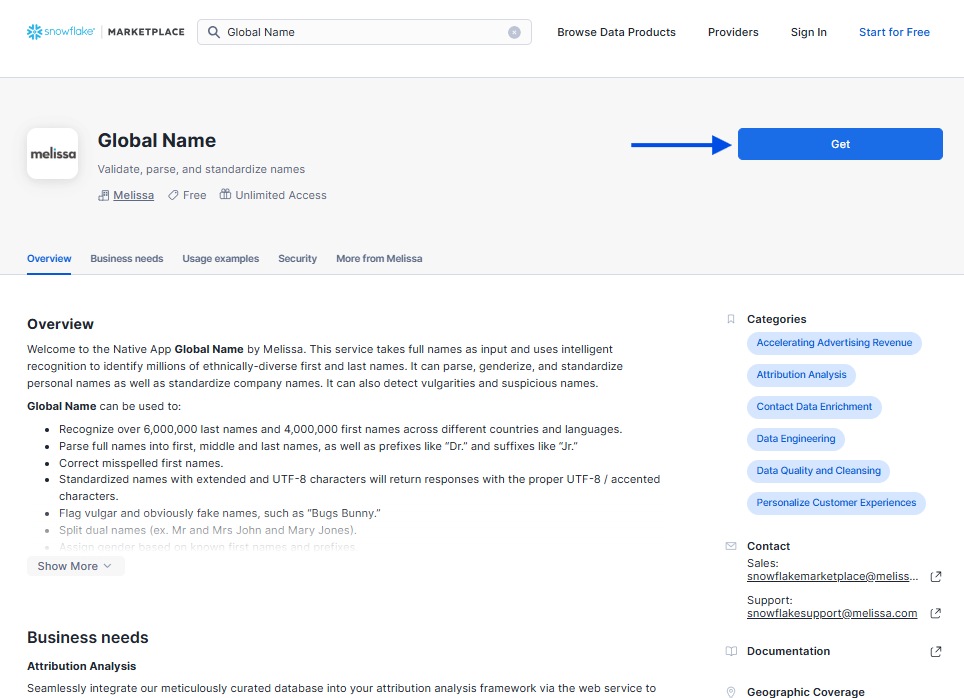Select the Data Engineering category tag
964x698 pixels.
pos(796,438)
